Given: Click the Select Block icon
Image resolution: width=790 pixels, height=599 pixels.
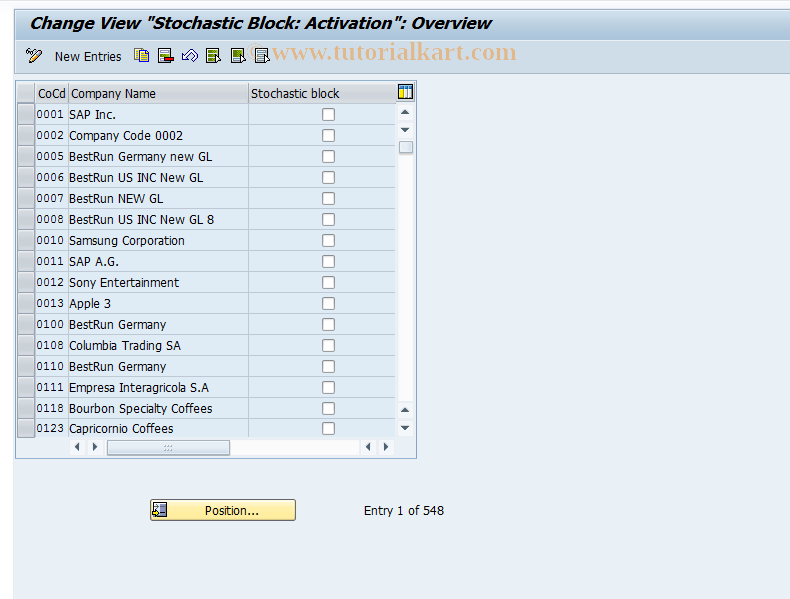Looking at the screenshot, I should point(237,55).
